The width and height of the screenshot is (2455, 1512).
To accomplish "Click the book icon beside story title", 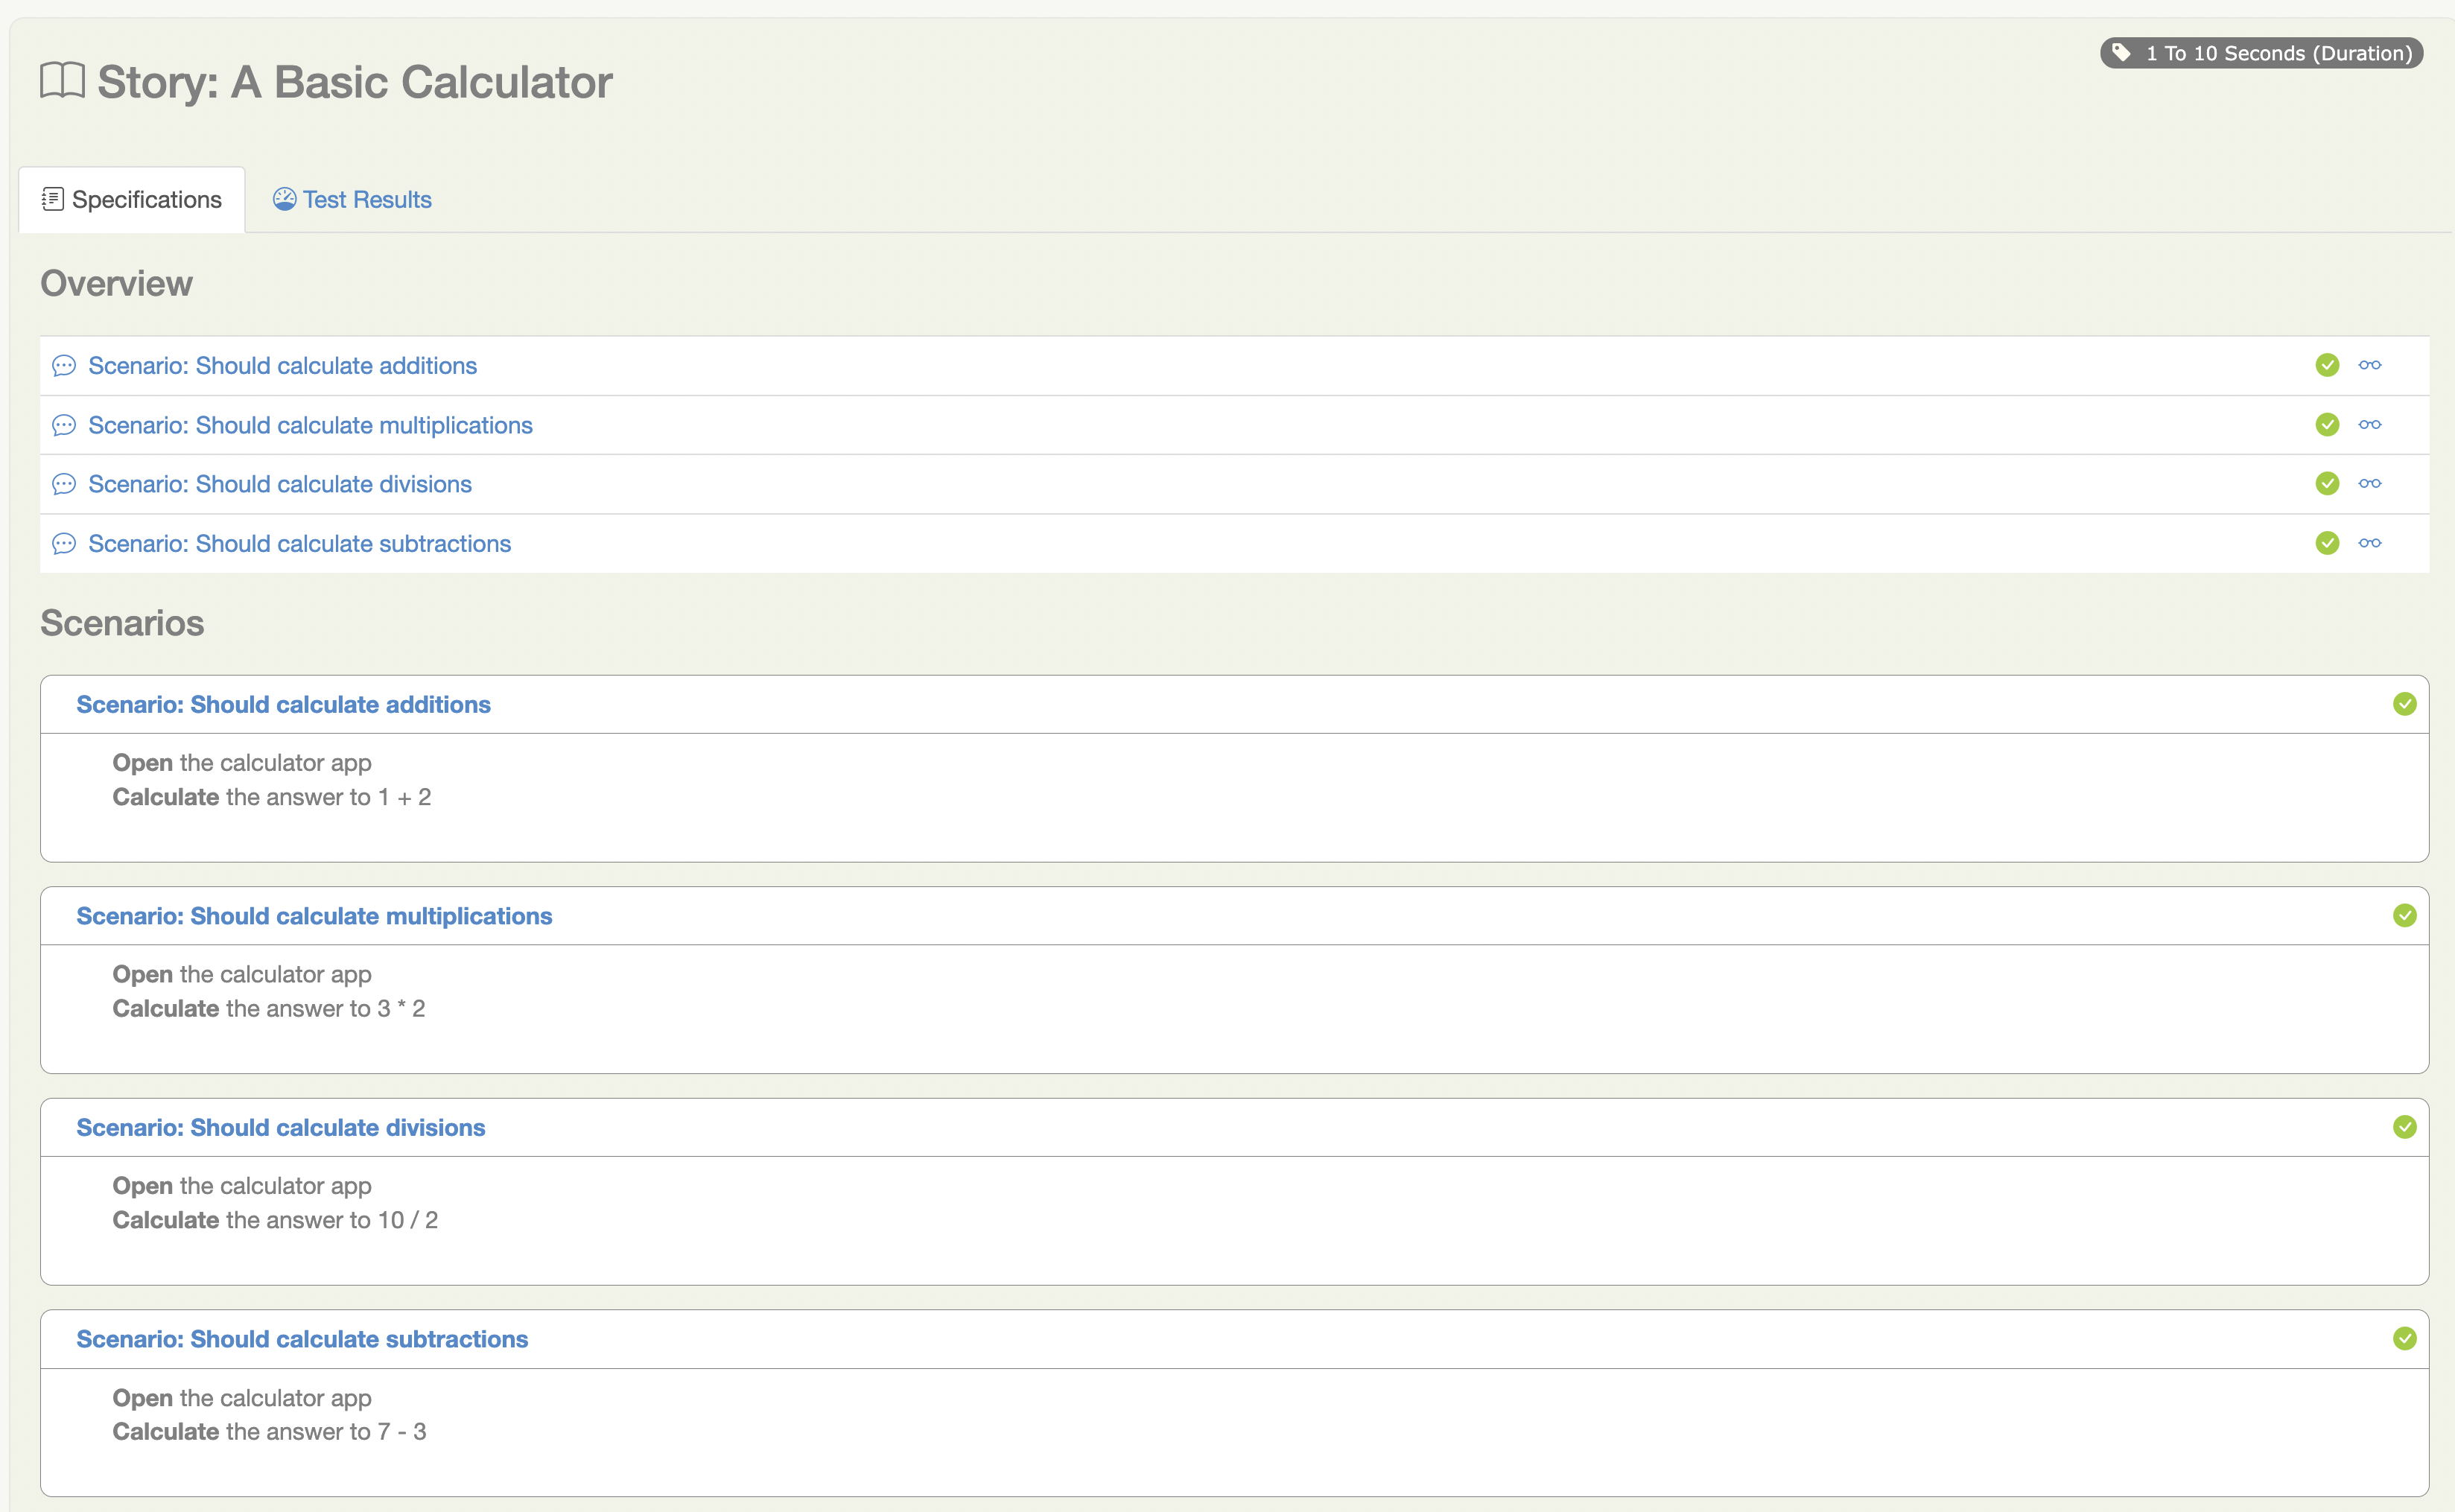I will point(62,80).
